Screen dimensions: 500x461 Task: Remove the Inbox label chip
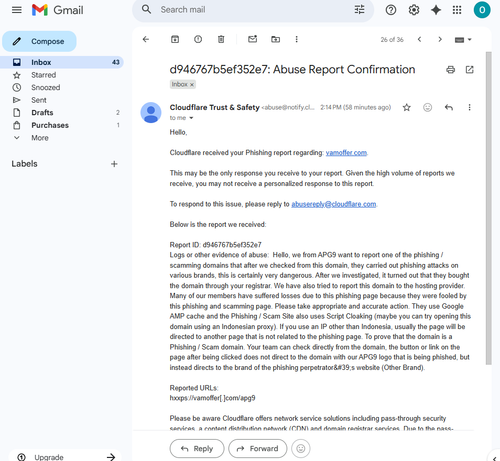click(192, 85)
